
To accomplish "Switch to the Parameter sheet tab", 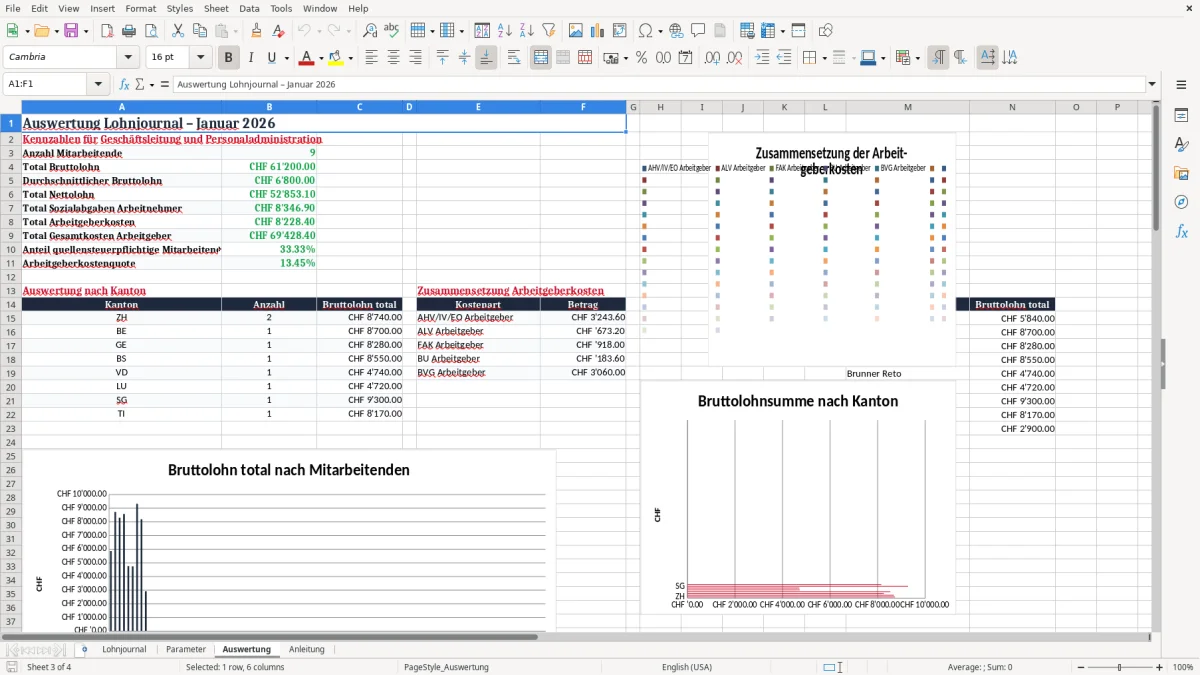I will 186,649.
